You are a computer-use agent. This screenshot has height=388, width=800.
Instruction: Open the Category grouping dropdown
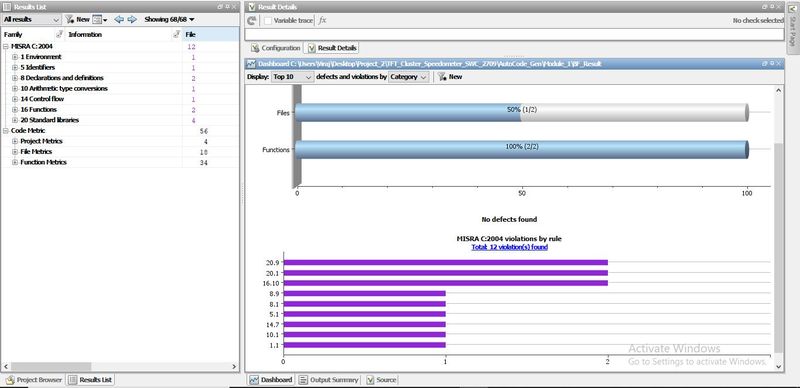pyautogui.click(x=409, y=77)
